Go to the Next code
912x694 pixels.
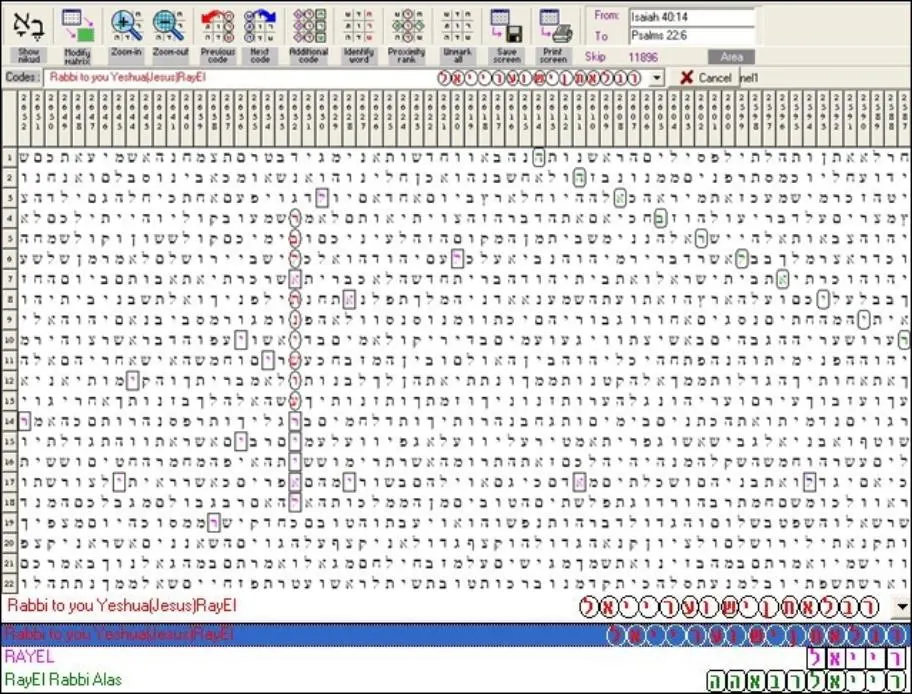(x=260, y=26)
